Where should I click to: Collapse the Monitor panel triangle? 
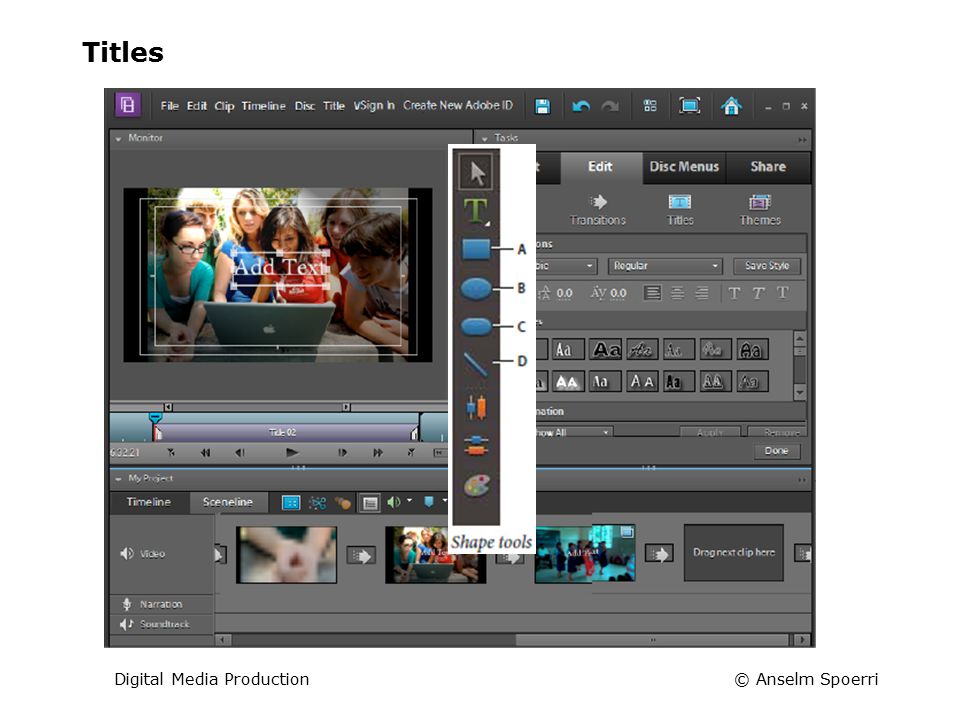point(119,139)
